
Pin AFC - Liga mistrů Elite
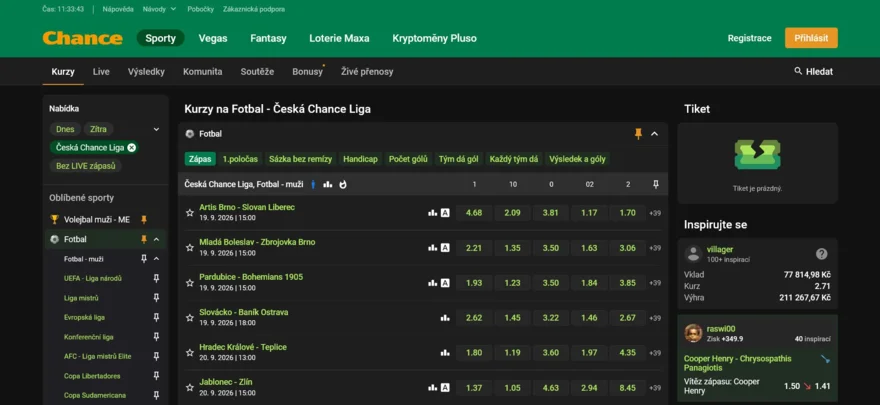[x=157, y=356]
